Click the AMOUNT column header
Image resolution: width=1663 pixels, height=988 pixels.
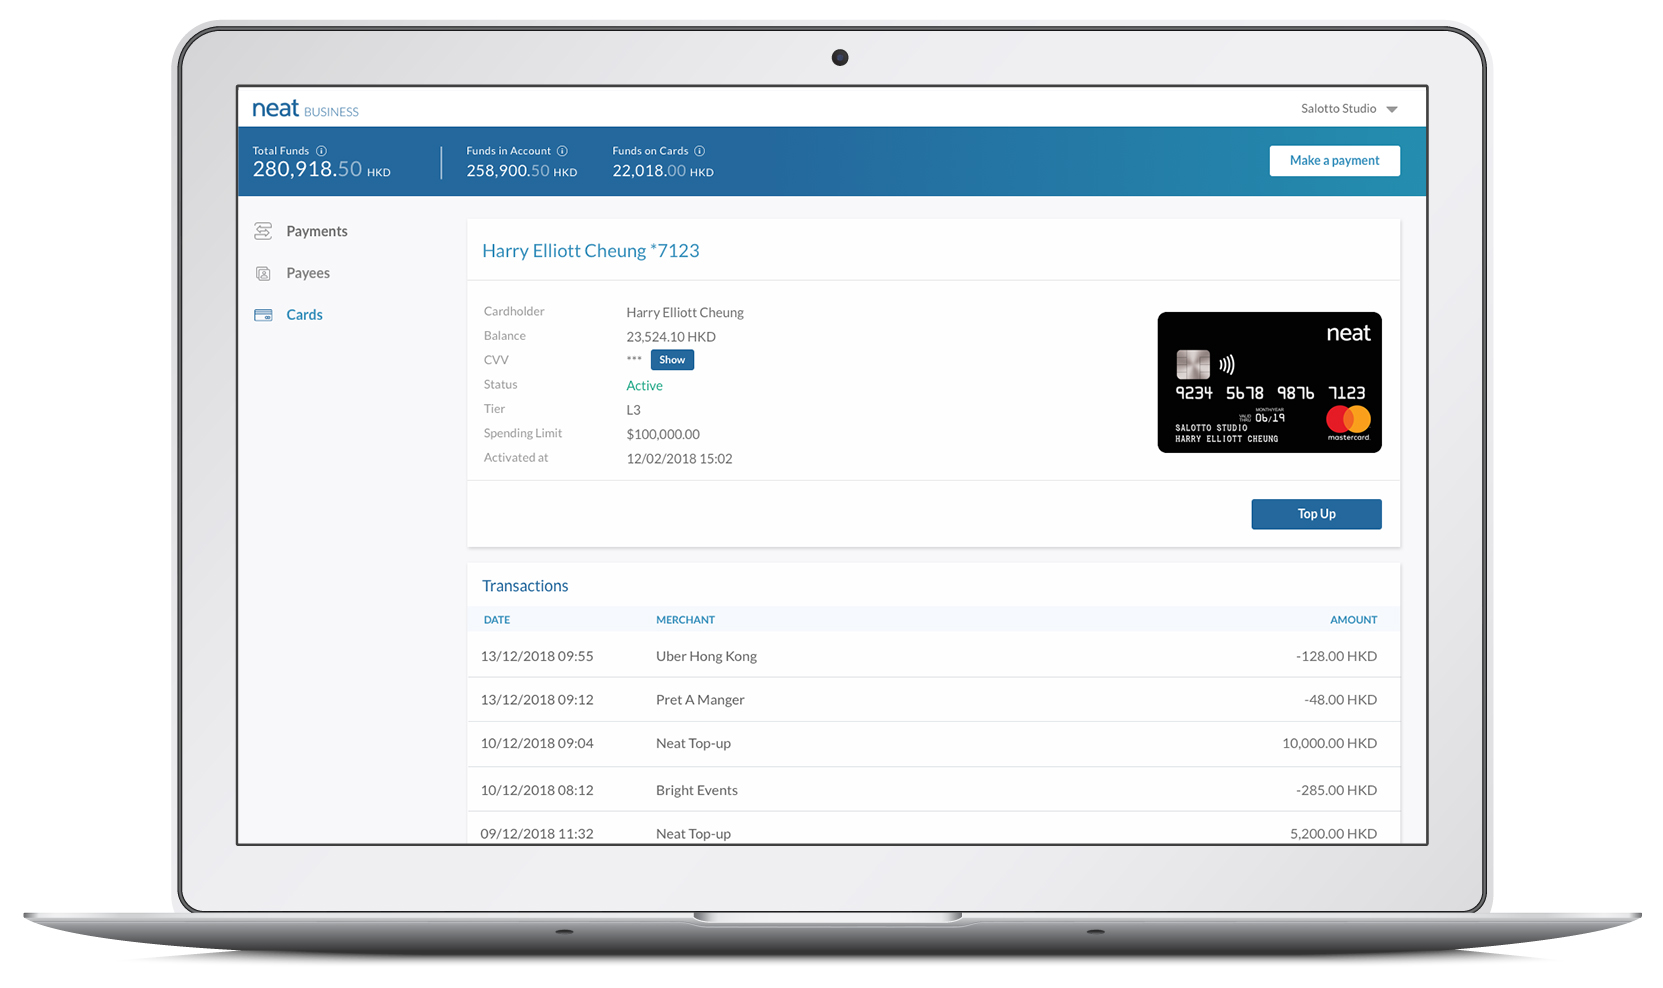tap(1353, 620)
